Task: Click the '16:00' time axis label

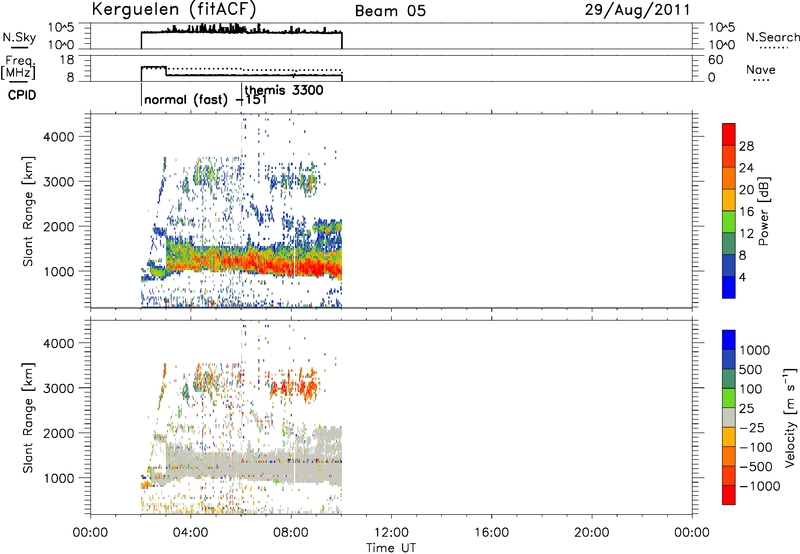Action: tap(491, 533)
